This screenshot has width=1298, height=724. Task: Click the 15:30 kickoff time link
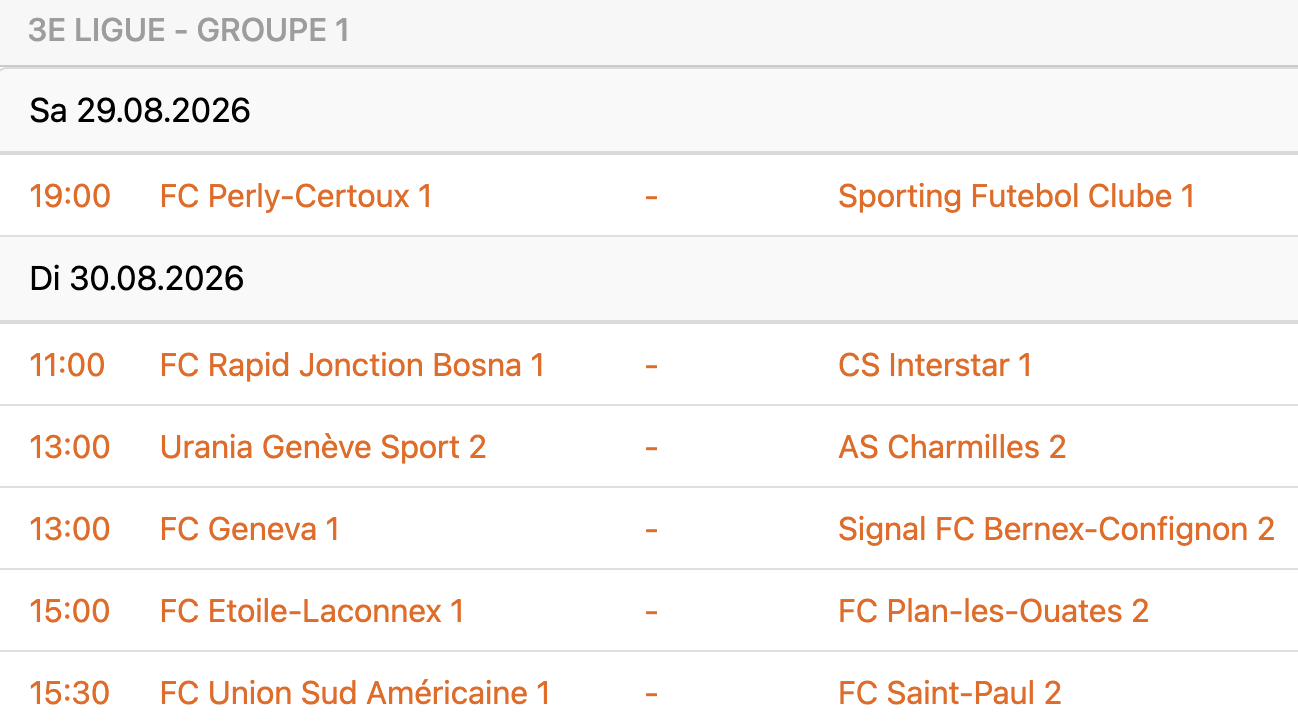(x=70, y=693)
